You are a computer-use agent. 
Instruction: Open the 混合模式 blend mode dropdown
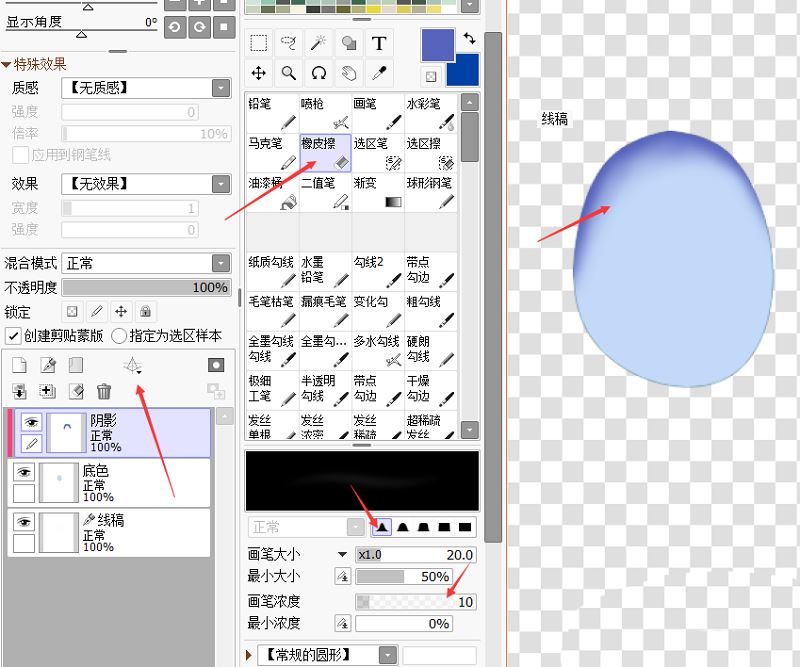coord(221,263)
